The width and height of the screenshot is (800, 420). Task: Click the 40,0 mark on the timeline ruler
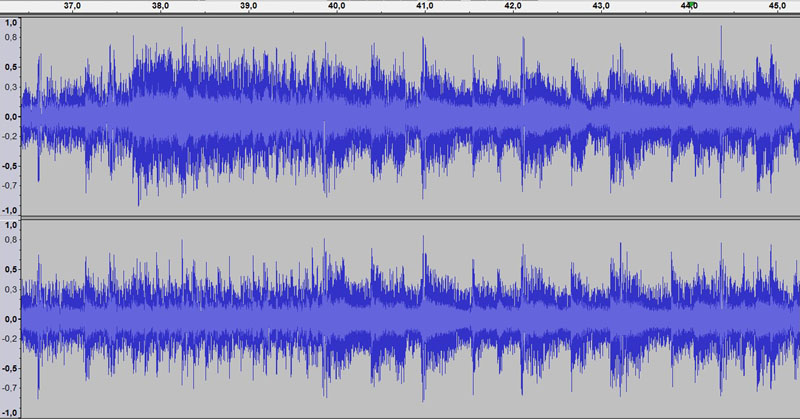[x=336, y=6]
